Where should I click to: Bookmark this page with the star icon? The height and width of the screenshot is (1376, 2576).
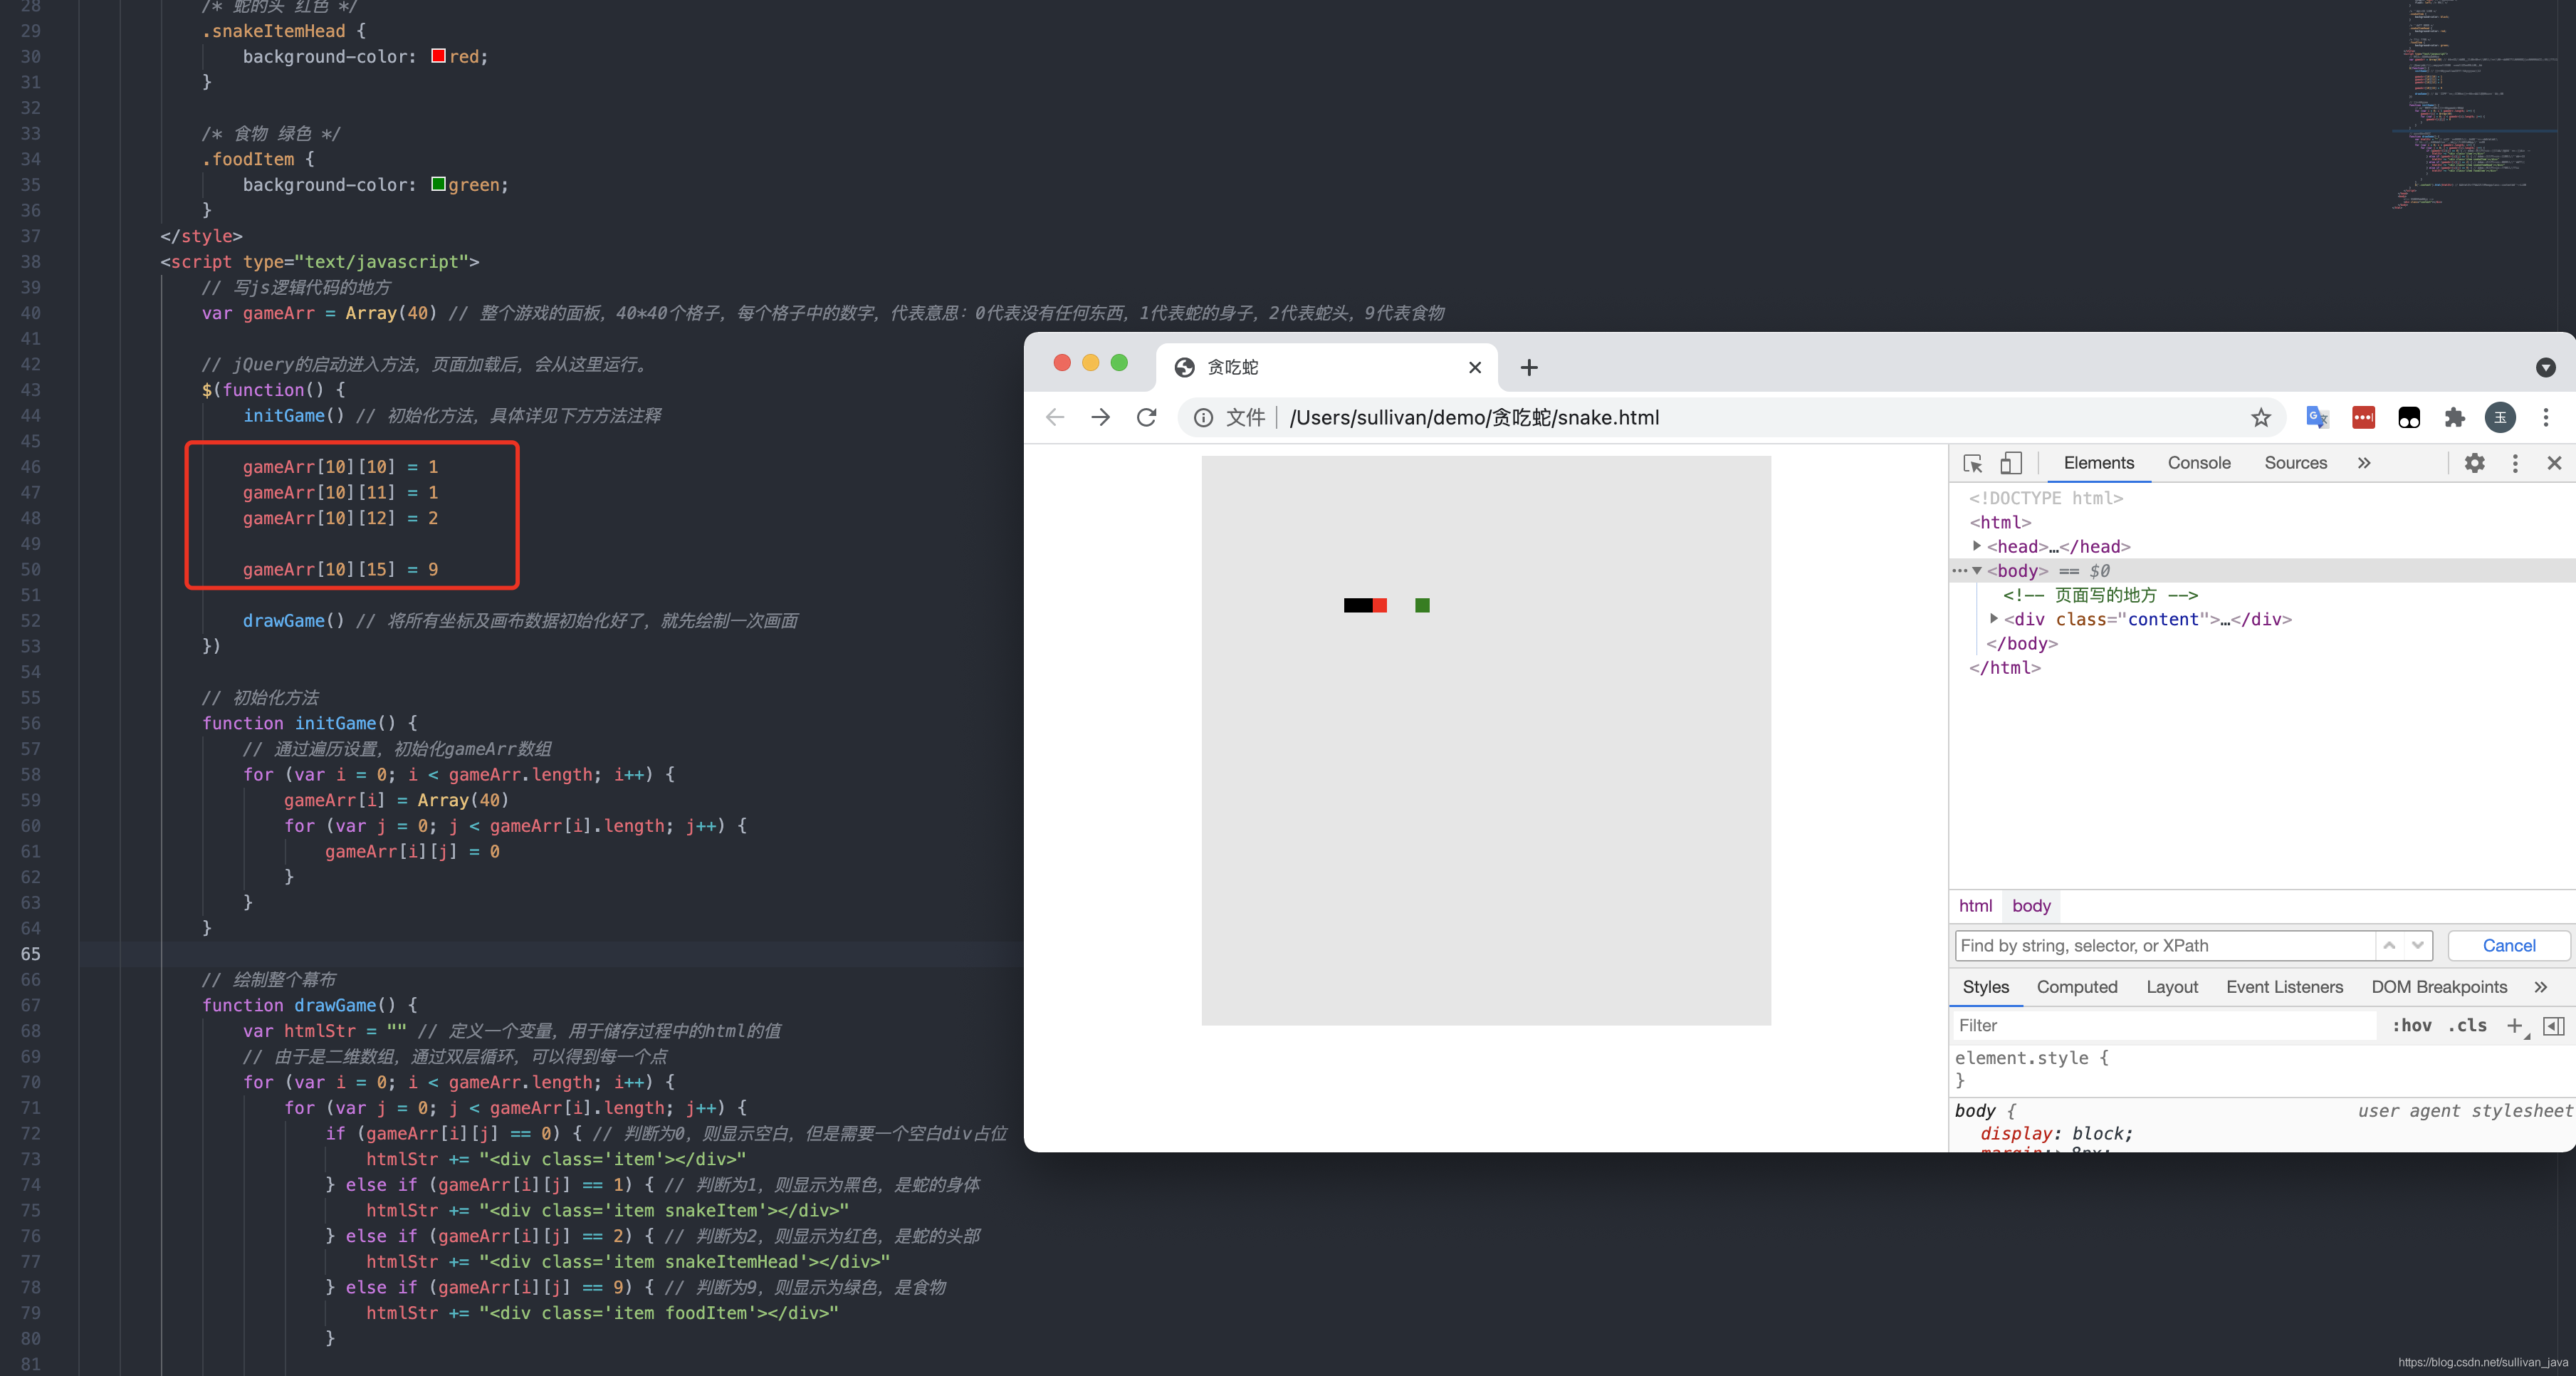tap(2261, 418)
